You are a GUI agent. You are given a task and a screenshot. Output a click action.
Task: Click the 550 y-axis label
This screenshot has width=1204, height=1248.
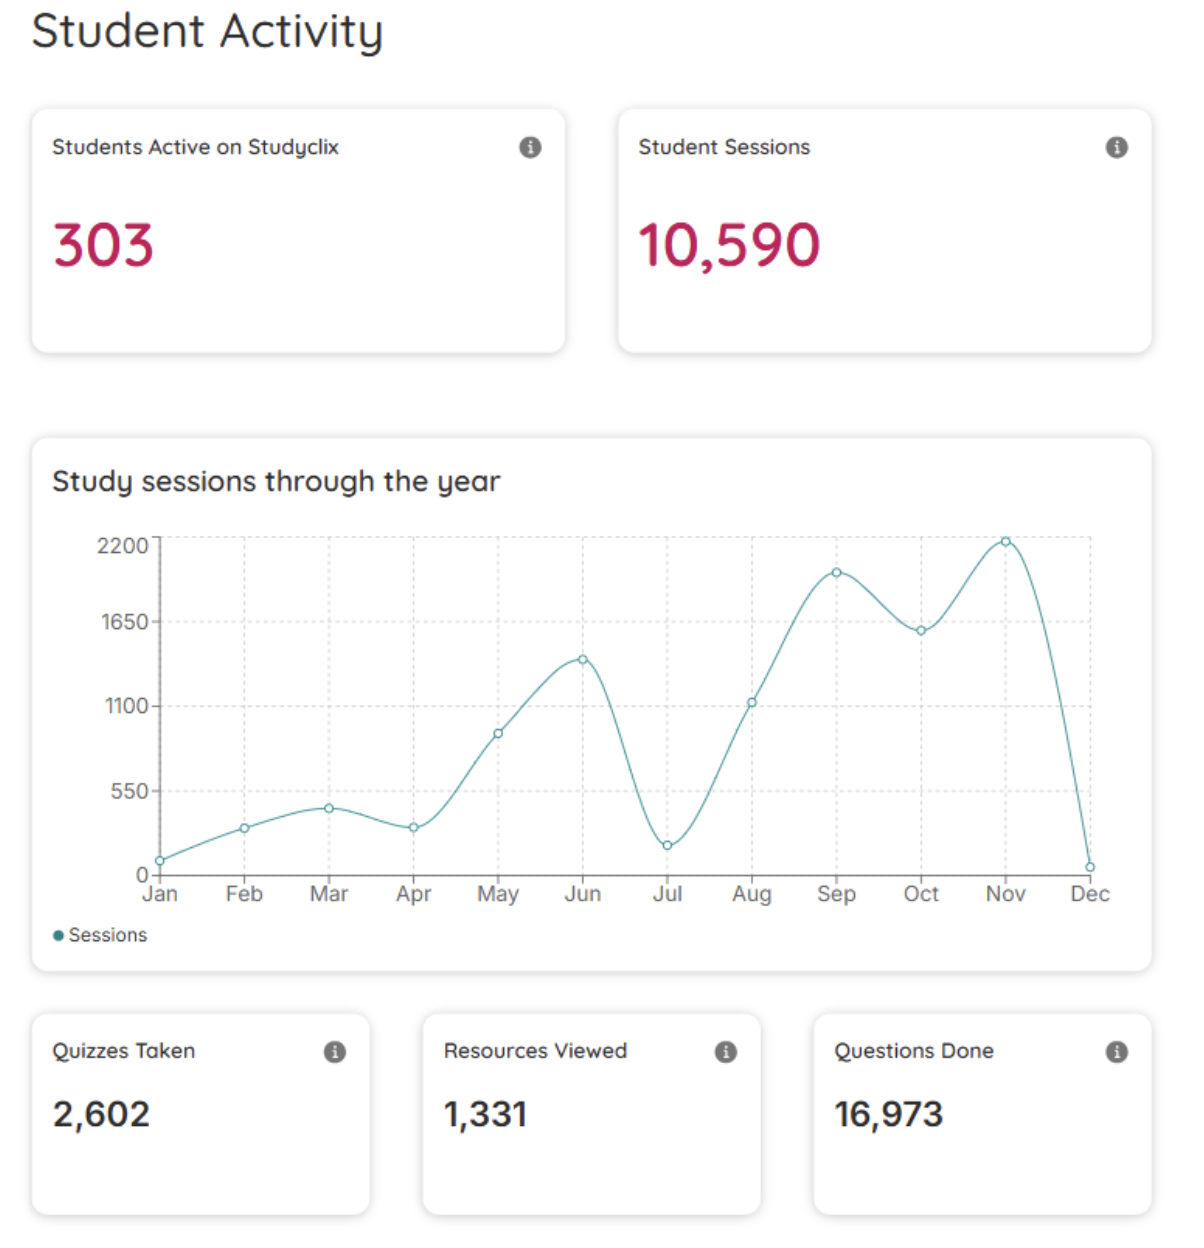[x=129, y=791]
